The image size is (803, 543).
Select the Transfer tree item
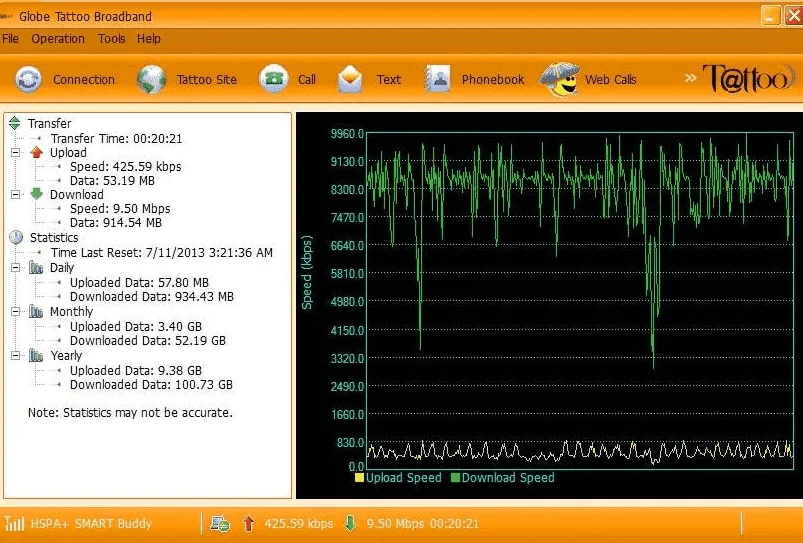pyautogui.click(x=49, y=123)
